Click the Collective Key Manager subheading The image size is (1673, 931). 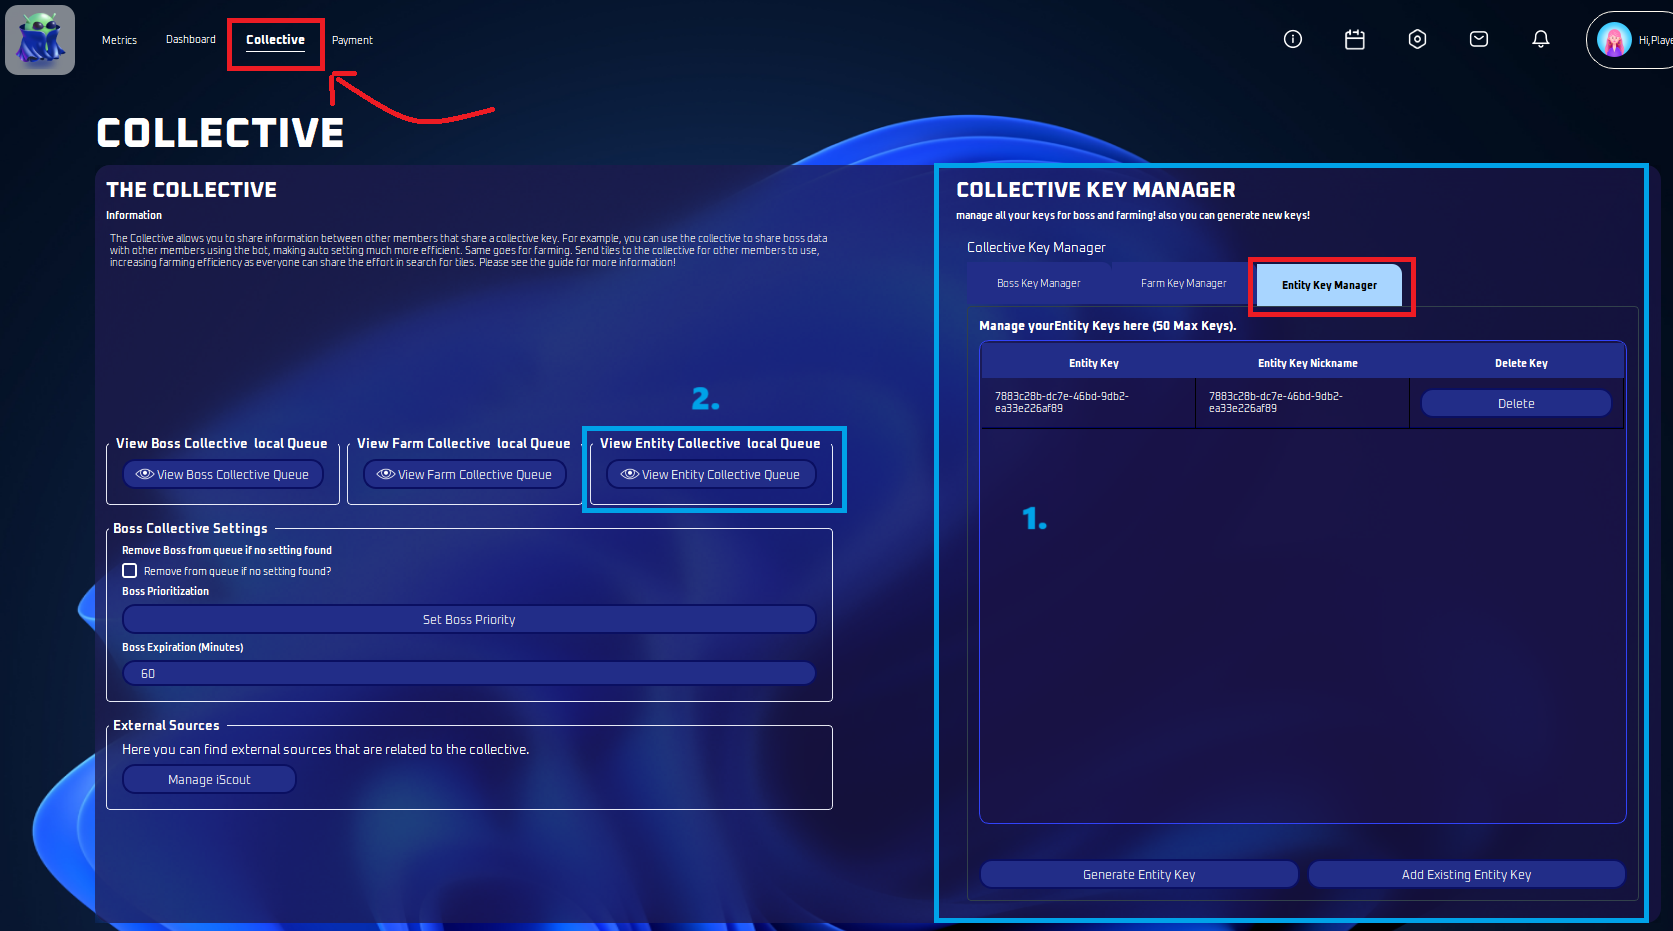coord(1036,247)
